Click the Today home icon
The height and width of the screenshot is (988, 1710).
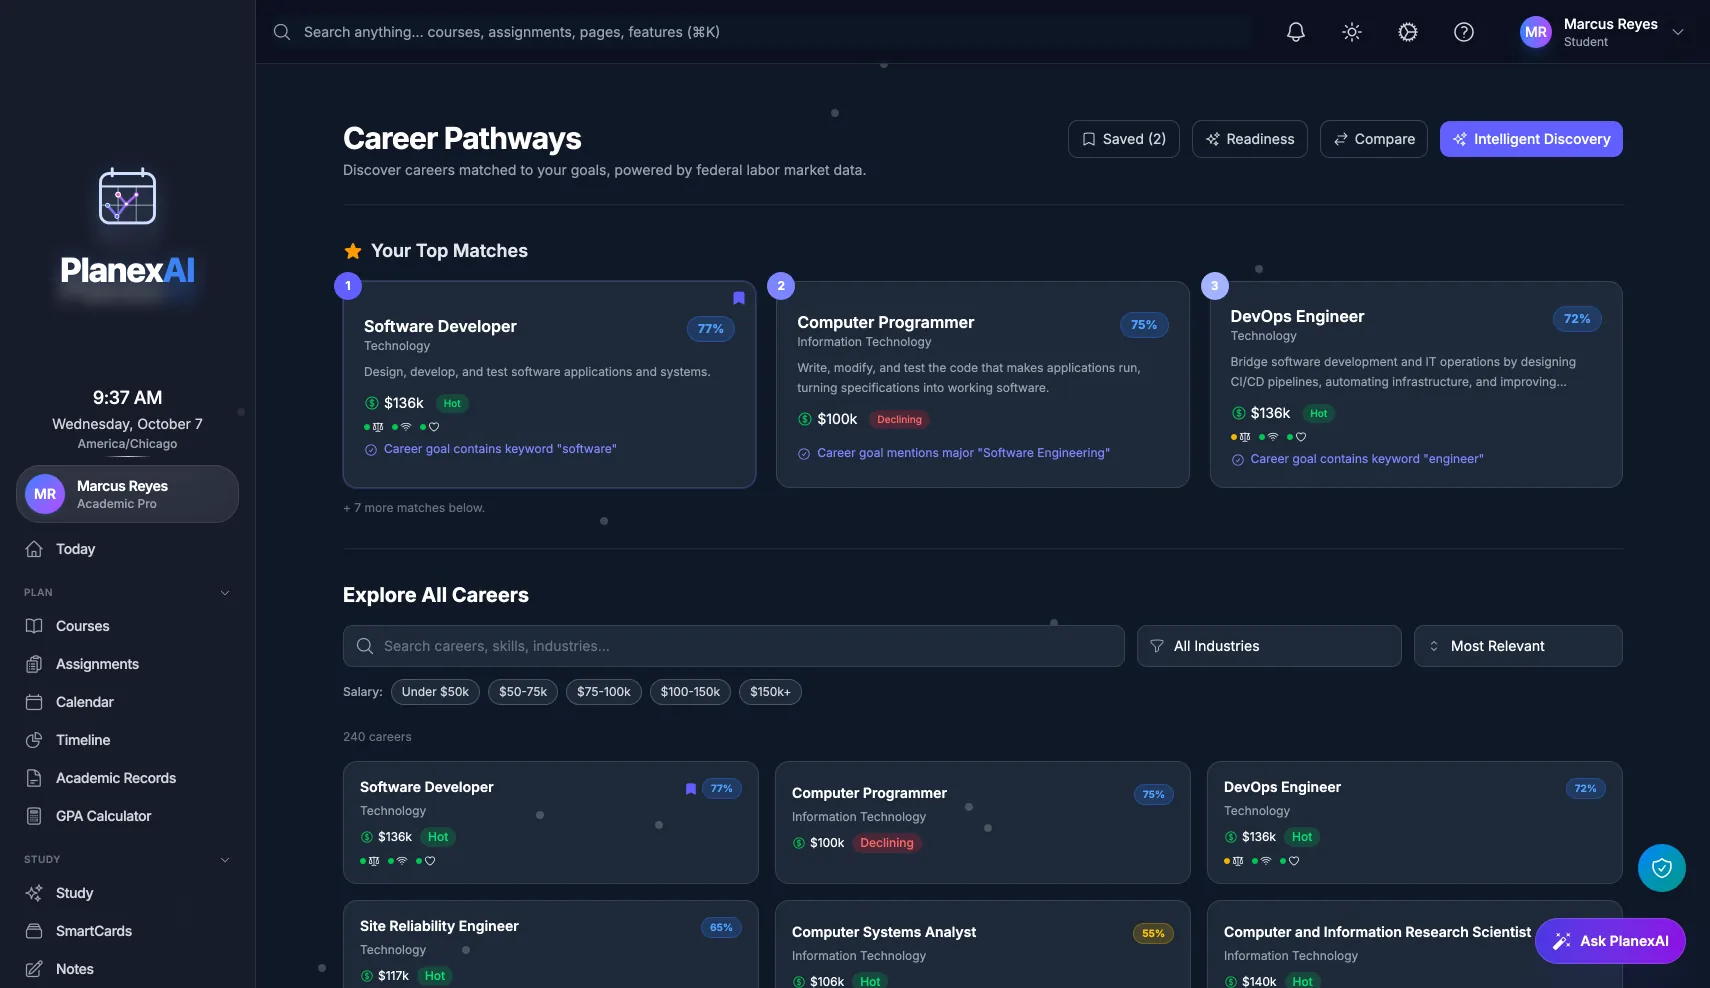pos(34,549)
